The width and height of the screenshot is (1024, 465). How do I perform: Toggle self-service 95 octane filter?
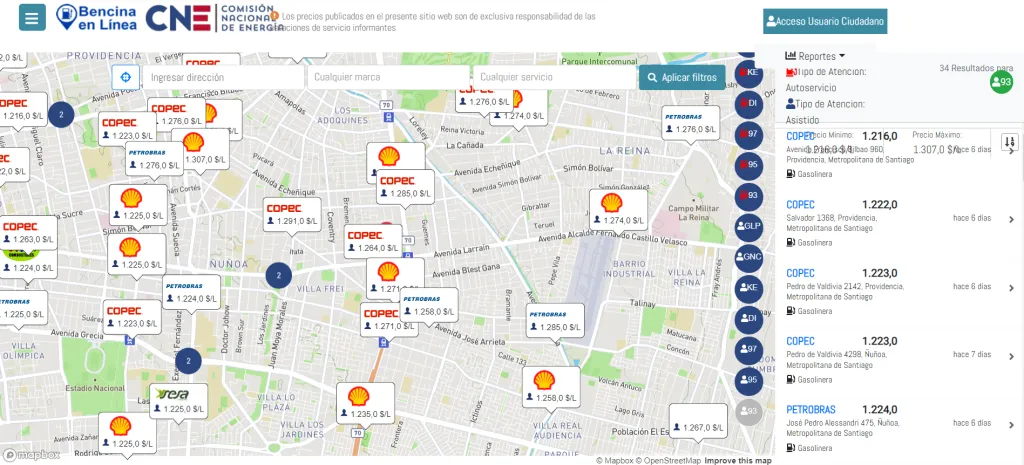(749, 165)
